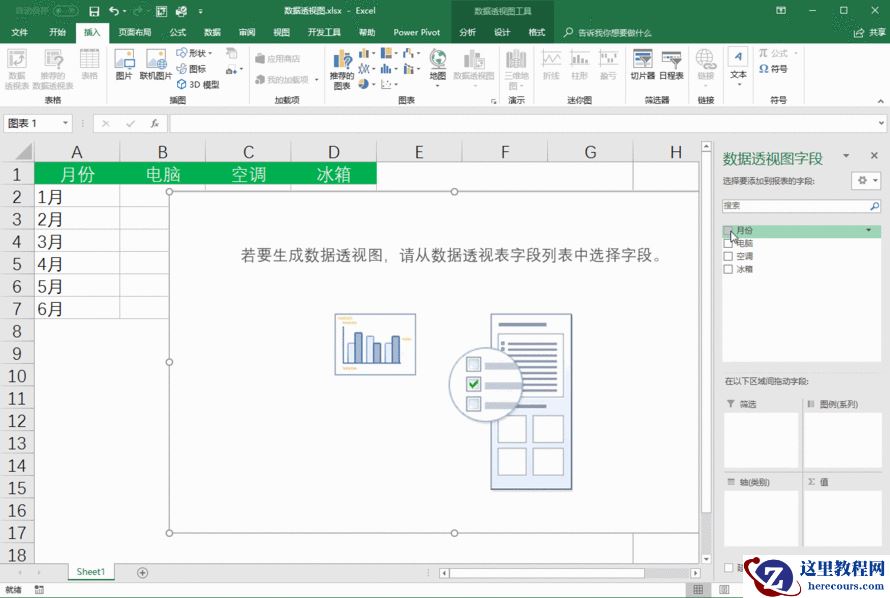
Task: Add a new sheet with plus icon
Action: (142, 572)
